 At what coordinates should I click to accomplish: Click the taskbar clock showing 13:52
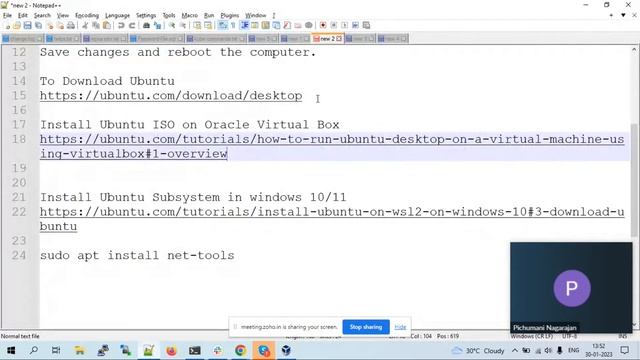point(599,351)
